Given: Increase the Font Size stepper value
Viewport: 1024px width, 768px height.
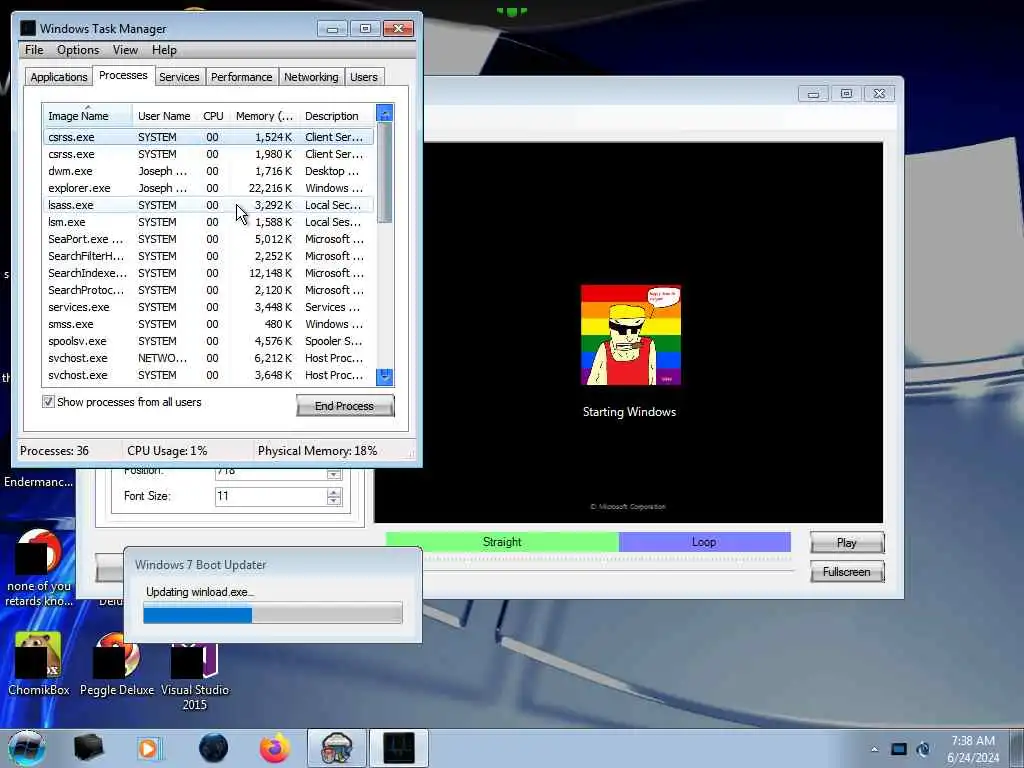Looking at the screenshot, I should (x=334, y=492).
